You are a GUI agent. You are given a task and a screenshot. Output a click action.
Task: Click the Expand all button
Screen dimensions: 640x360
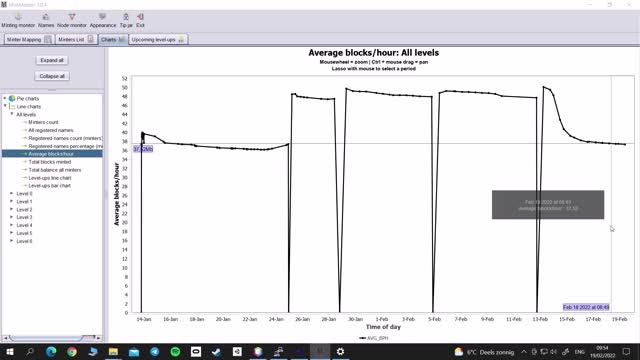pos(52,60)
